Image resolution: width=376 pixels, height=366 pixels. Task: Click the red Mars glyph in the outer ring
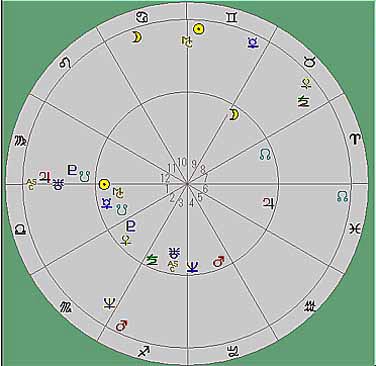(122, 326)
